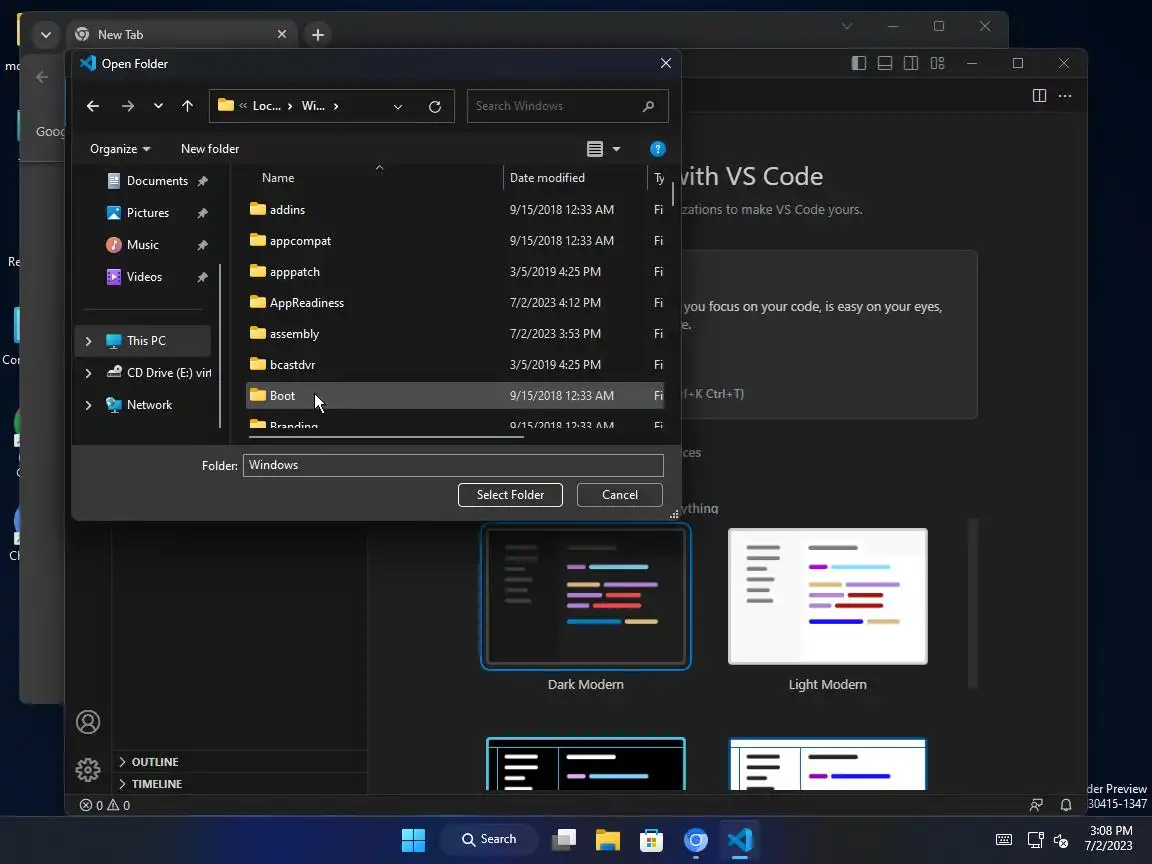Cancel the Open Folder dialog
The height and width of the screenshot is (864, 1152).
click(619, 494)
